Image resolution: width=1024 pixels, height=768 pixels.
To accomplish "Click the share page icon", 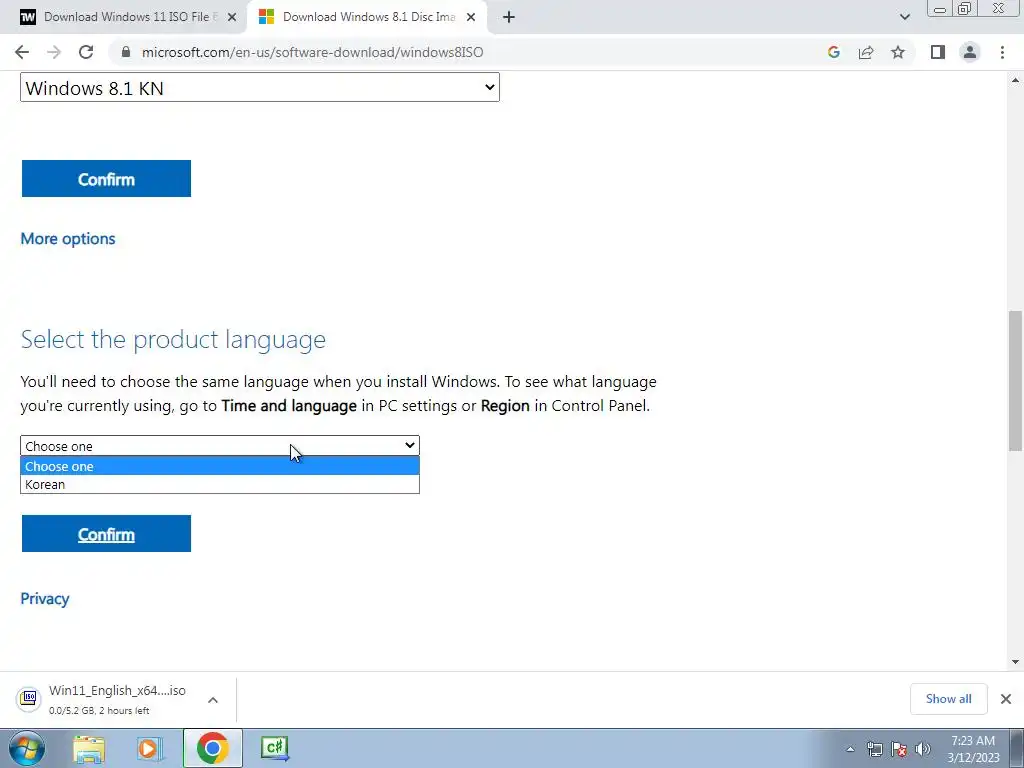I will (866, 52).
